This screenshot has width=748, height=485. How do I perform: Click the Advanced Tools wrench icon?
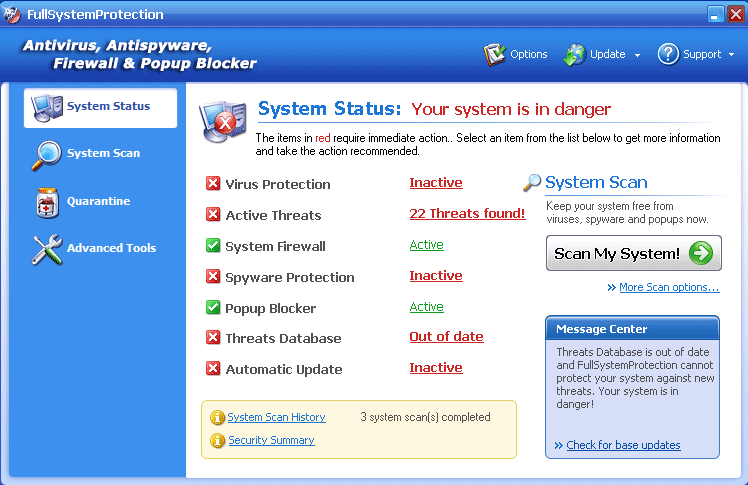[x=46, y=249]
